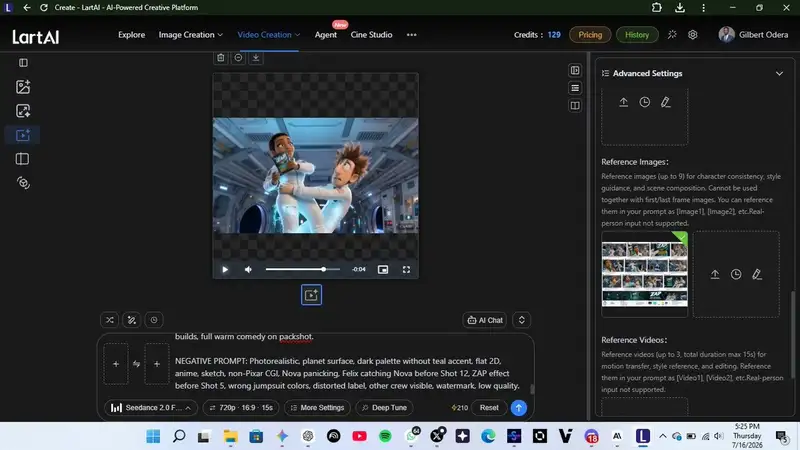Draw/edit icon in top Advanced Settings slot

tap(665, 102)
